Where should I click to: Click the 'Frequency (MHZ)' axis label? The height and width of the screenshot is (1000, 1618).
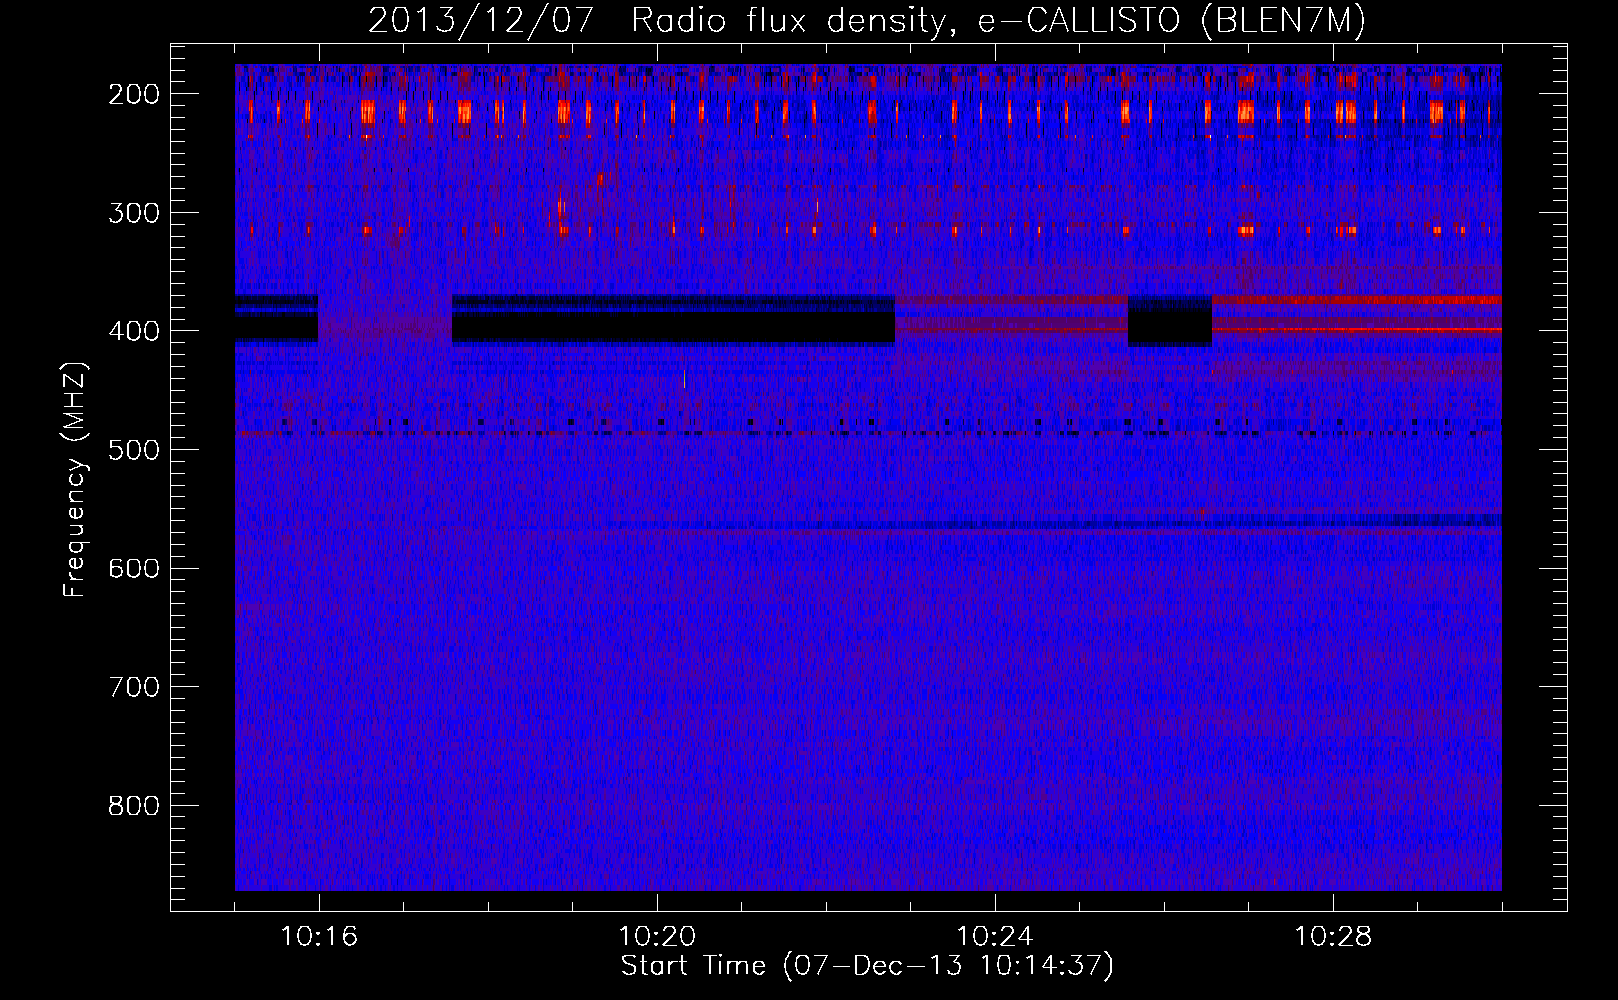(x=75, y=479)
